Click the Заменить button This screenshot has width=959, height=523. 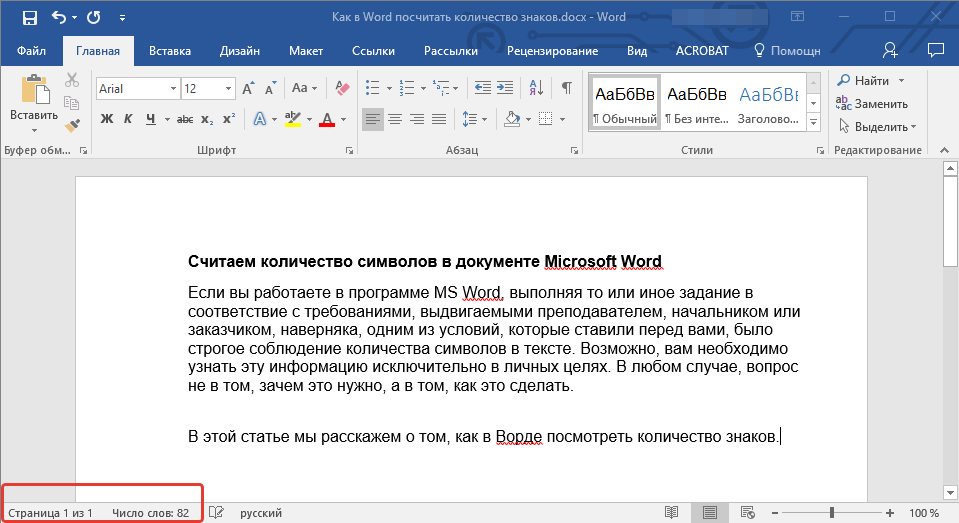[x=873, y=103]
